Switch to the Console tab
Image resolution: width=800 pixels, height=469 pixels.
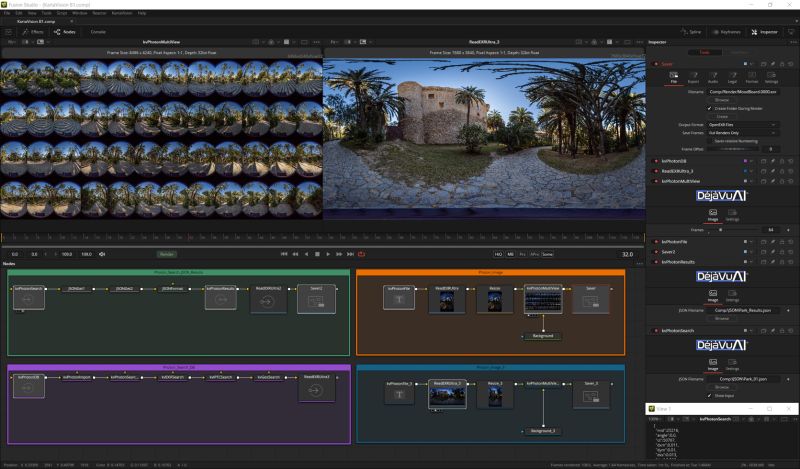click(98, 32)
